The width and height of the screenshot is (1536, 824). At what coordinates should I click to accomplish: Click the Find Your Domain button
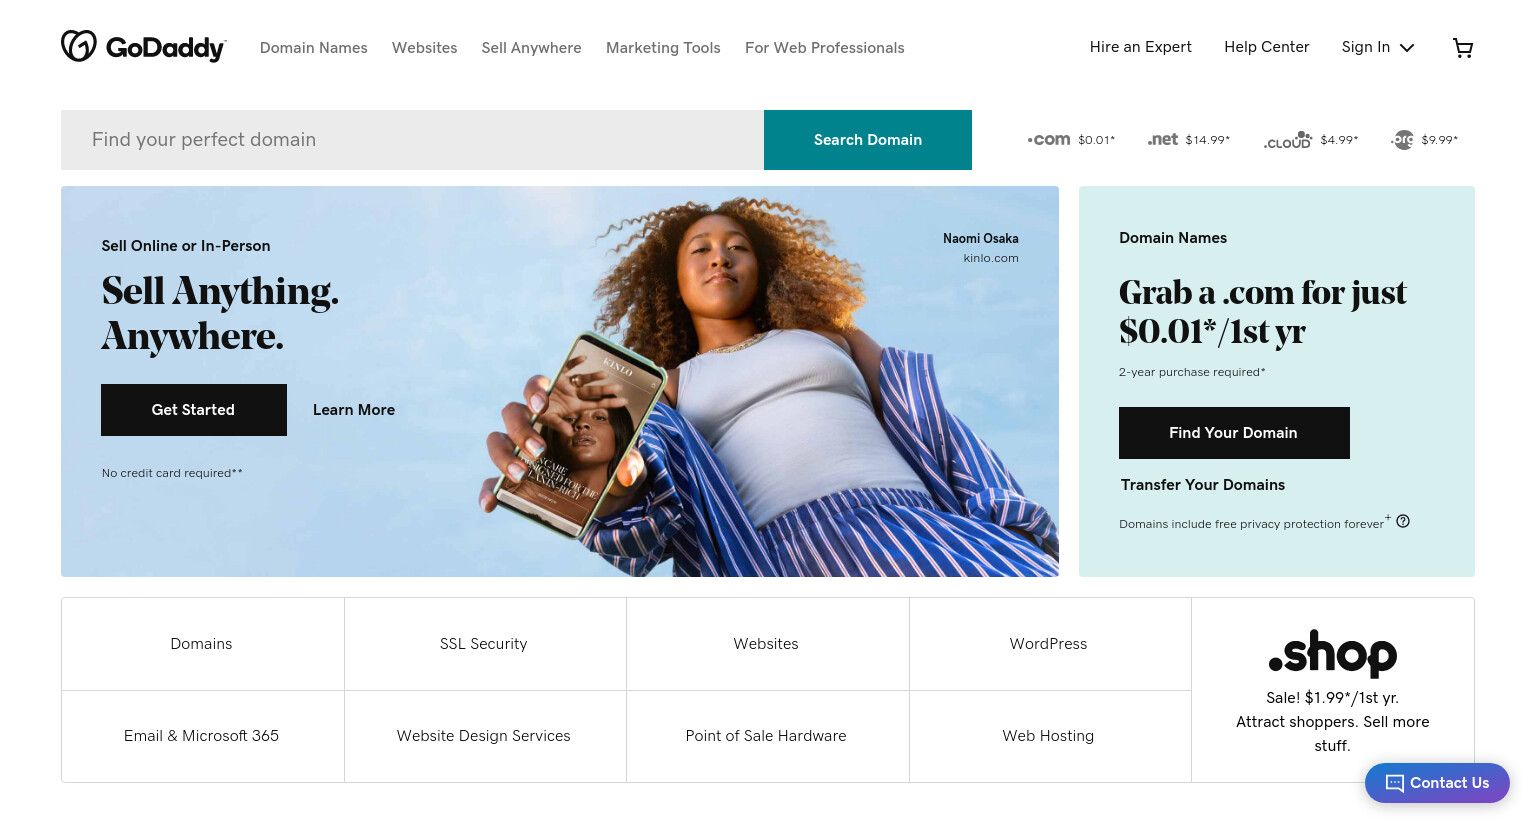click(1234, 433)
